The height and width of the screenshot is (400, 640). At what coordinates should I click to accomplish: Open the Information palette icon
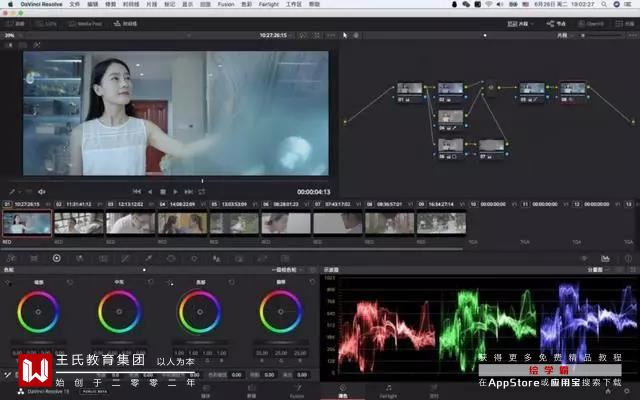click(x=628, y=258)
